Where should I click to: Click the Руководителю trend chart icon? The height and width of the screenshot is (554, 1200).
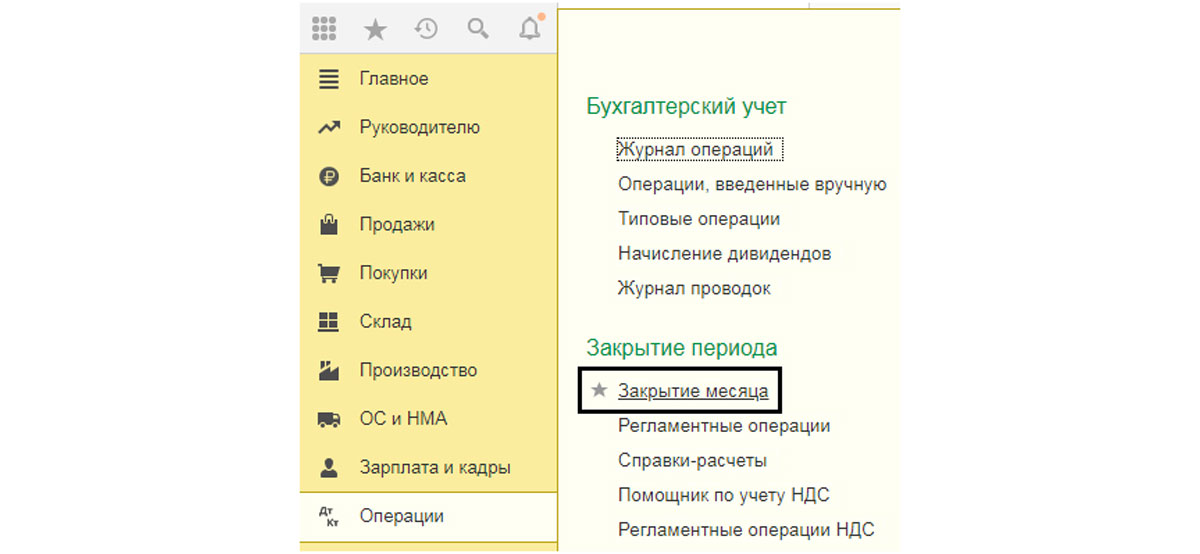pos(328,128)
